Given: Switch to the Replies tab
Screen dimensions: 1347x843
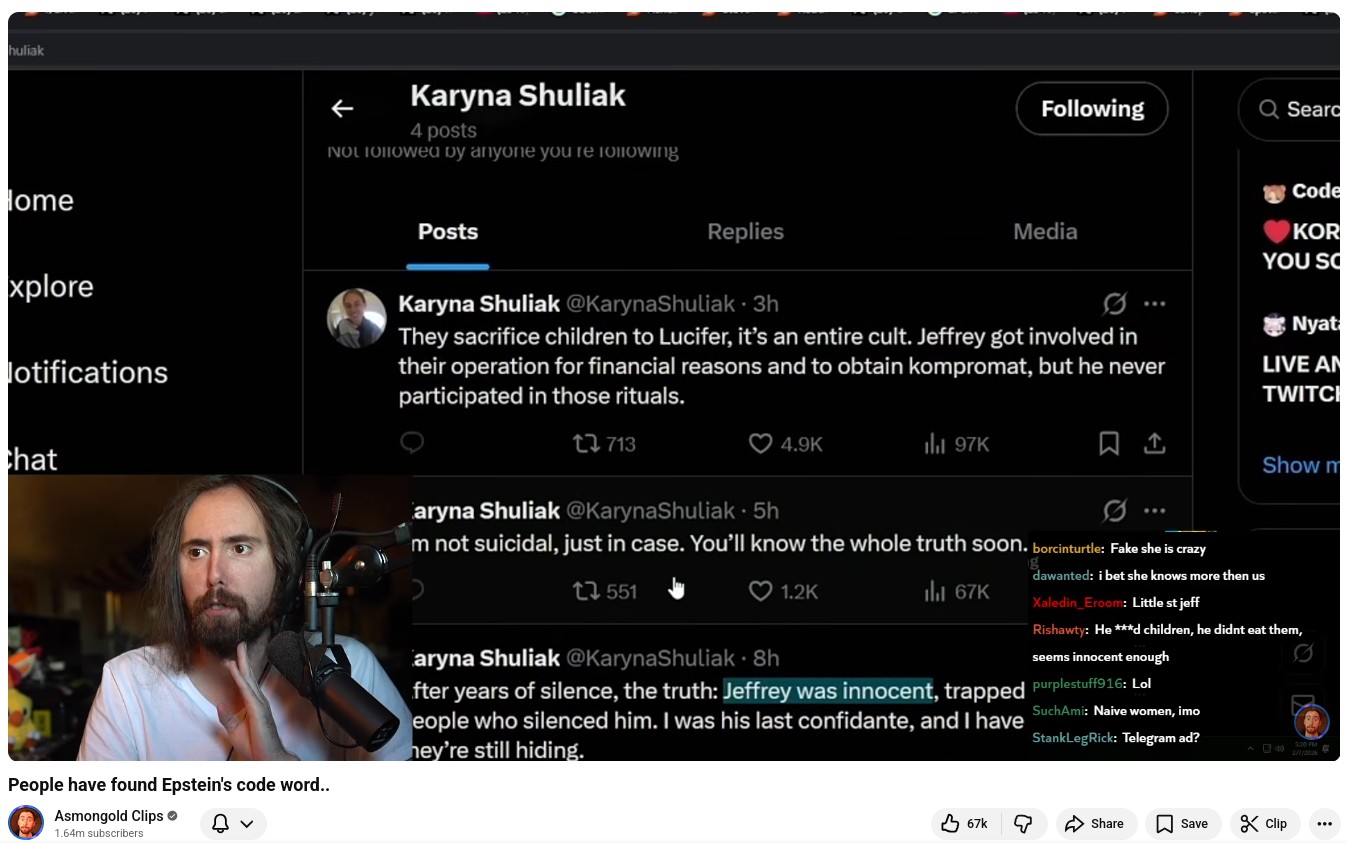Looking at the screenshot, I should pos(745,232).
